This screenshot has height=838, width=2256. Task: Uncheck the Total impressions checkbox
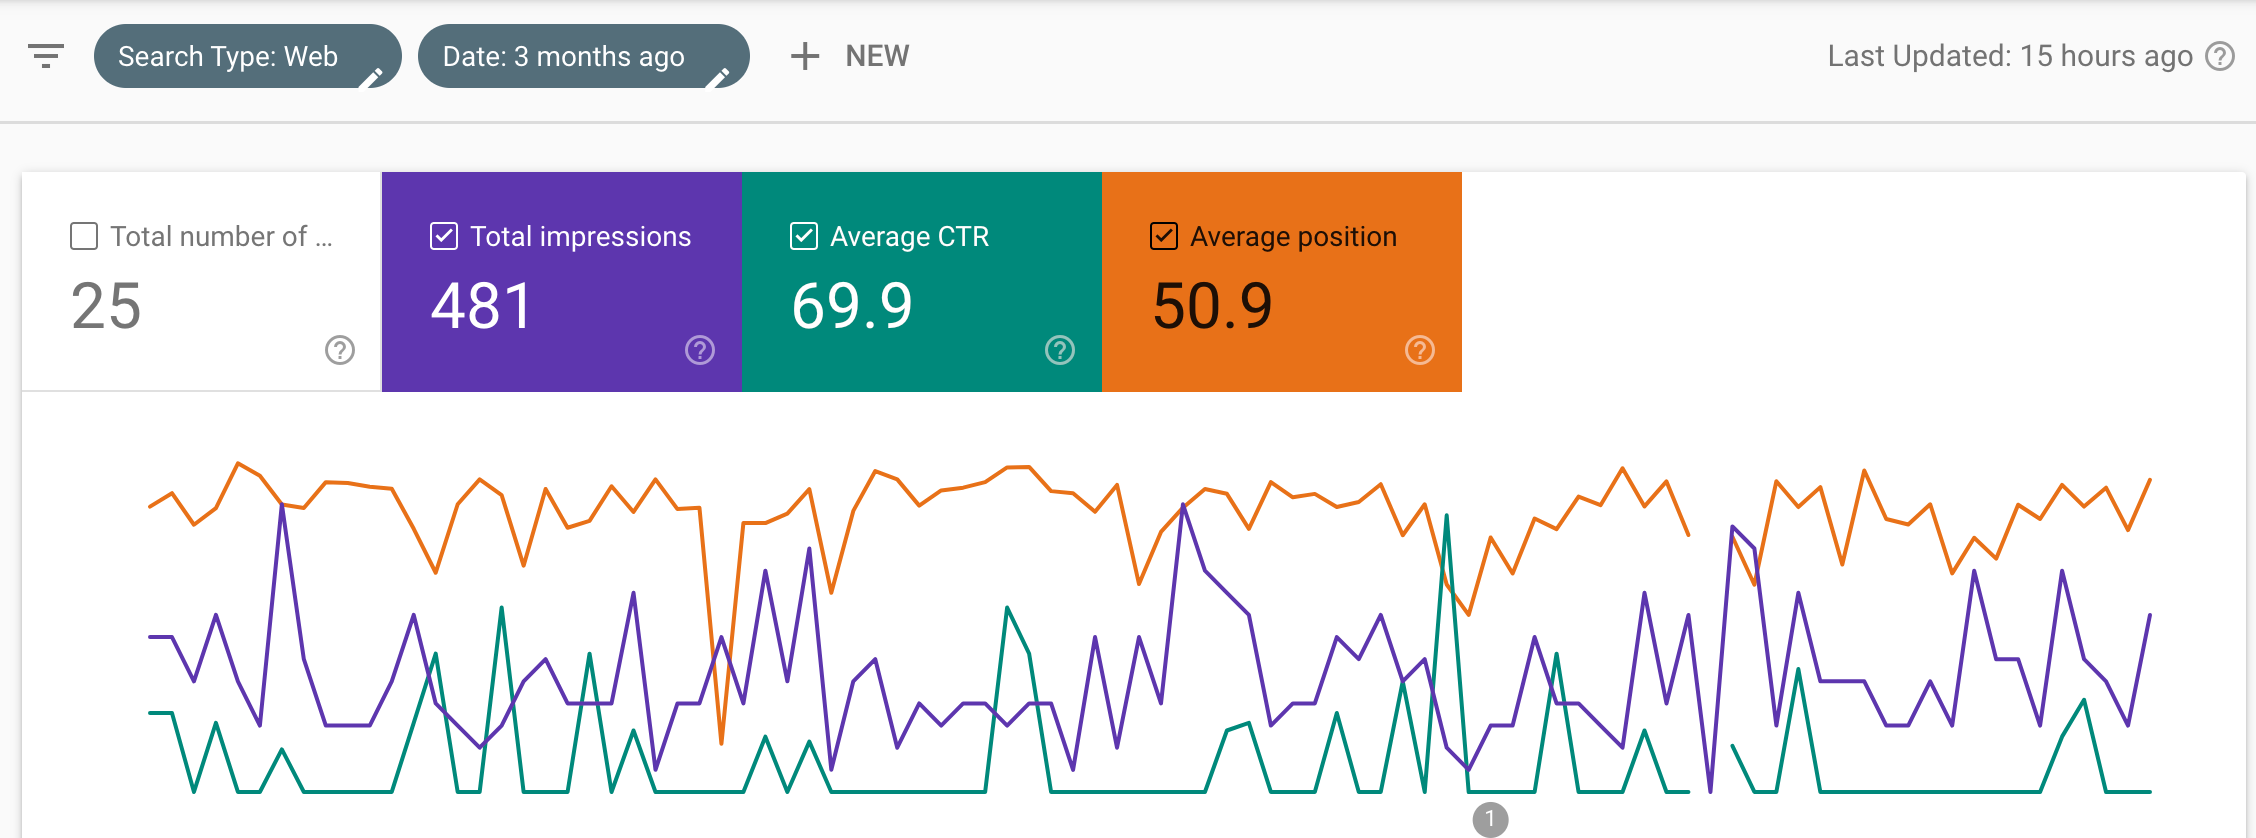pyautogui.click(x=444, y=236)
